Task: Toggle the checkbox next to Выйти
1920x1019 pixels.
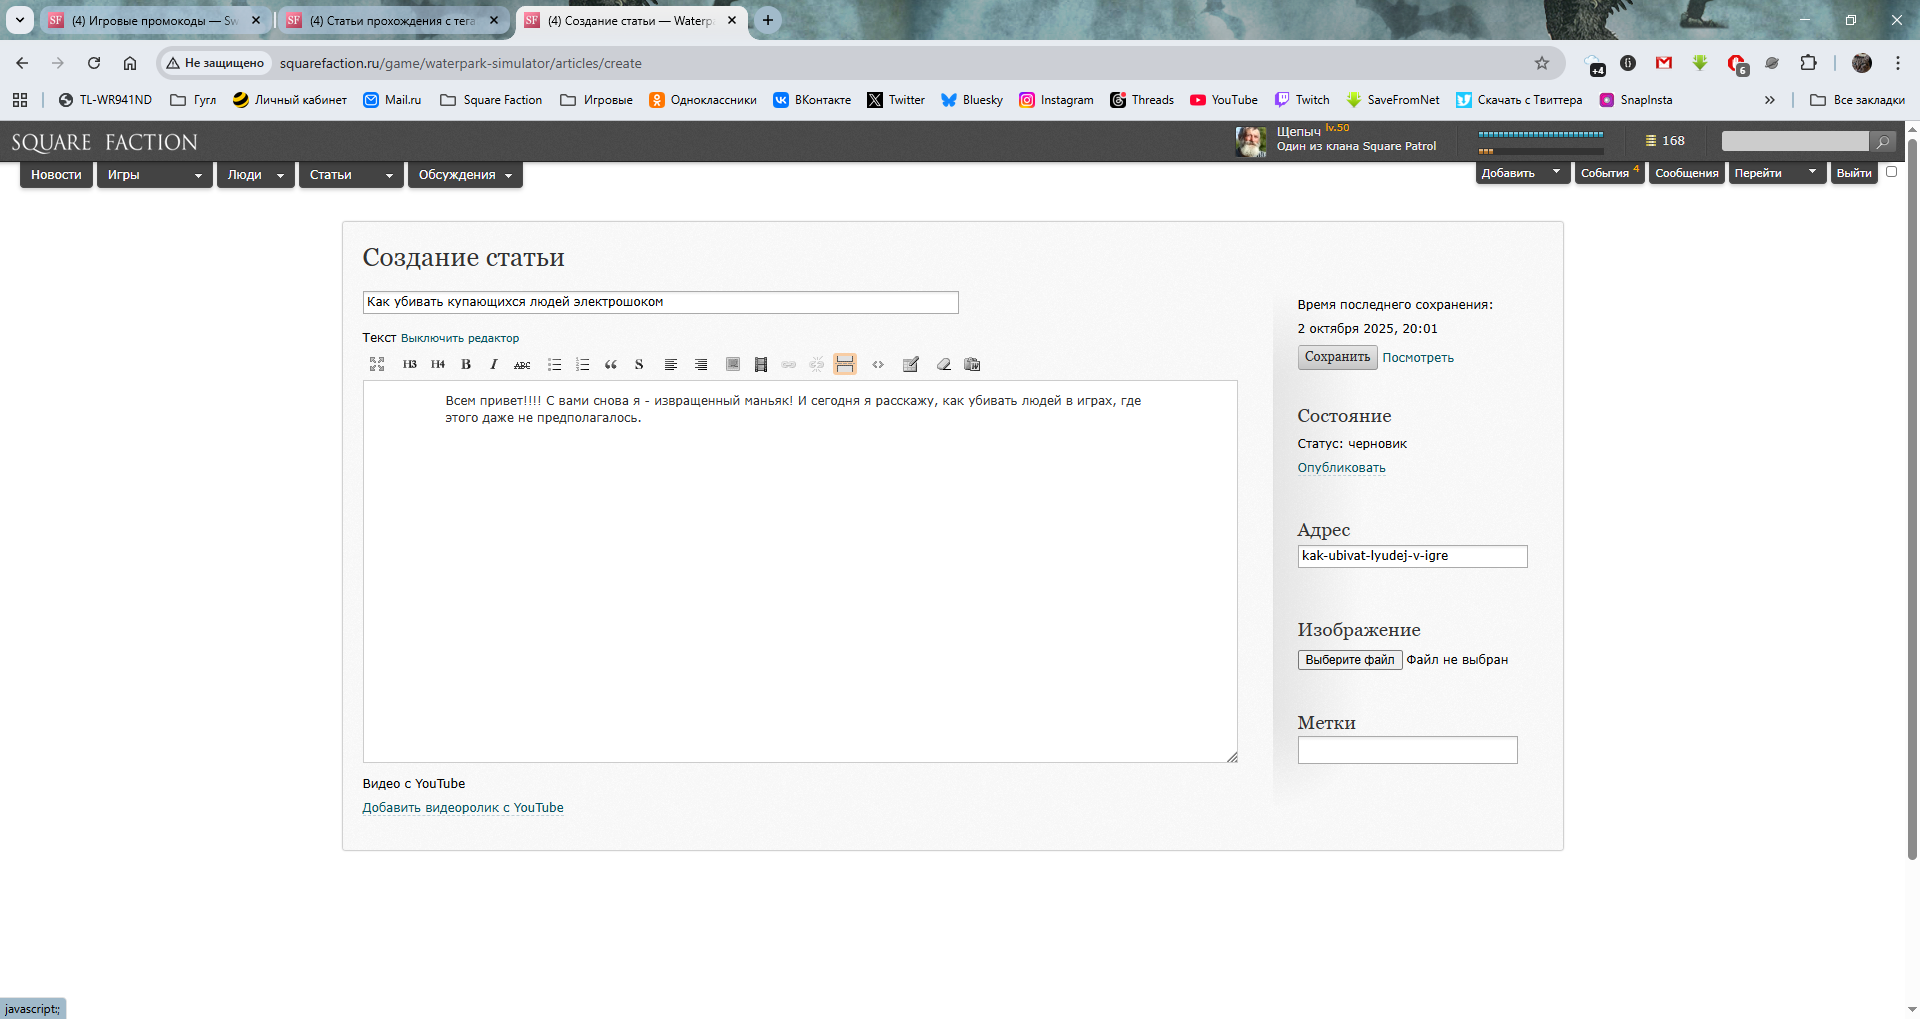Action: tap(1891, 172)
